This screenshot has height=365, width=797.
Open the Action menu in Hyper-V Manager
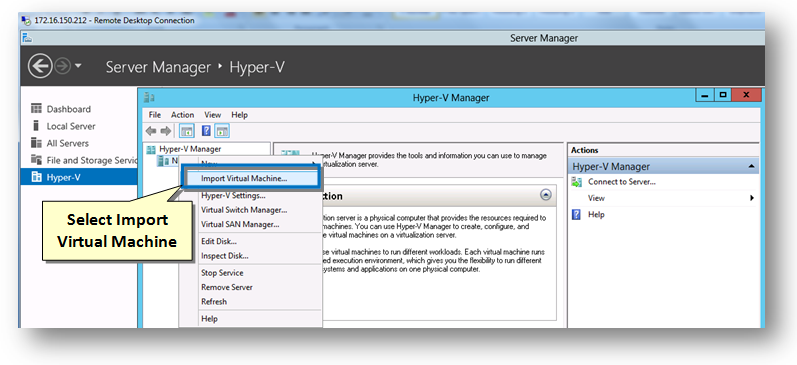point(182,115)
